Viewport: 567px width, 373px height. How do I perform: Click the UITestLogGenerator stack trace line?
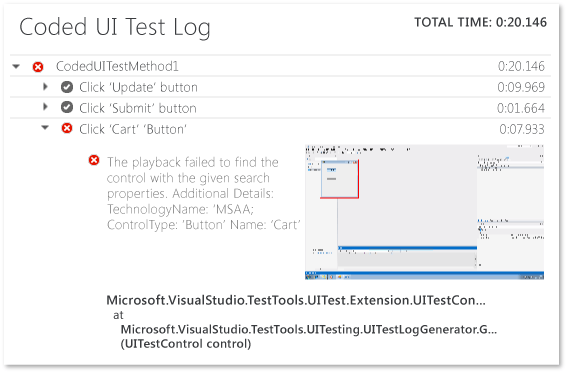pos(309,329)
